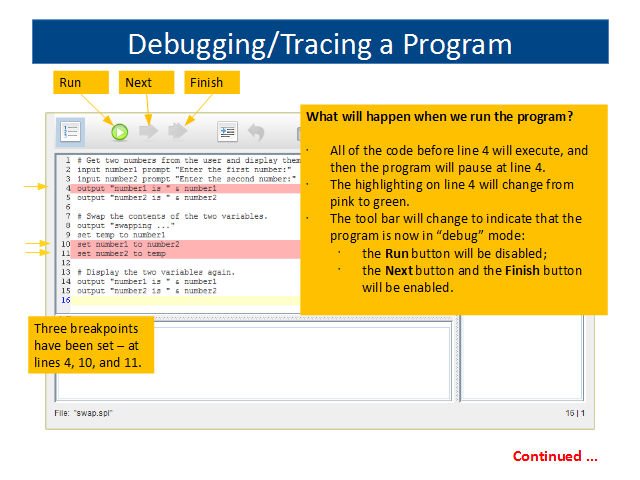This screenshot has height=480, width=640.
Task: Toggle breakpoint on line number 10
Action: click(x=66, y=244)
